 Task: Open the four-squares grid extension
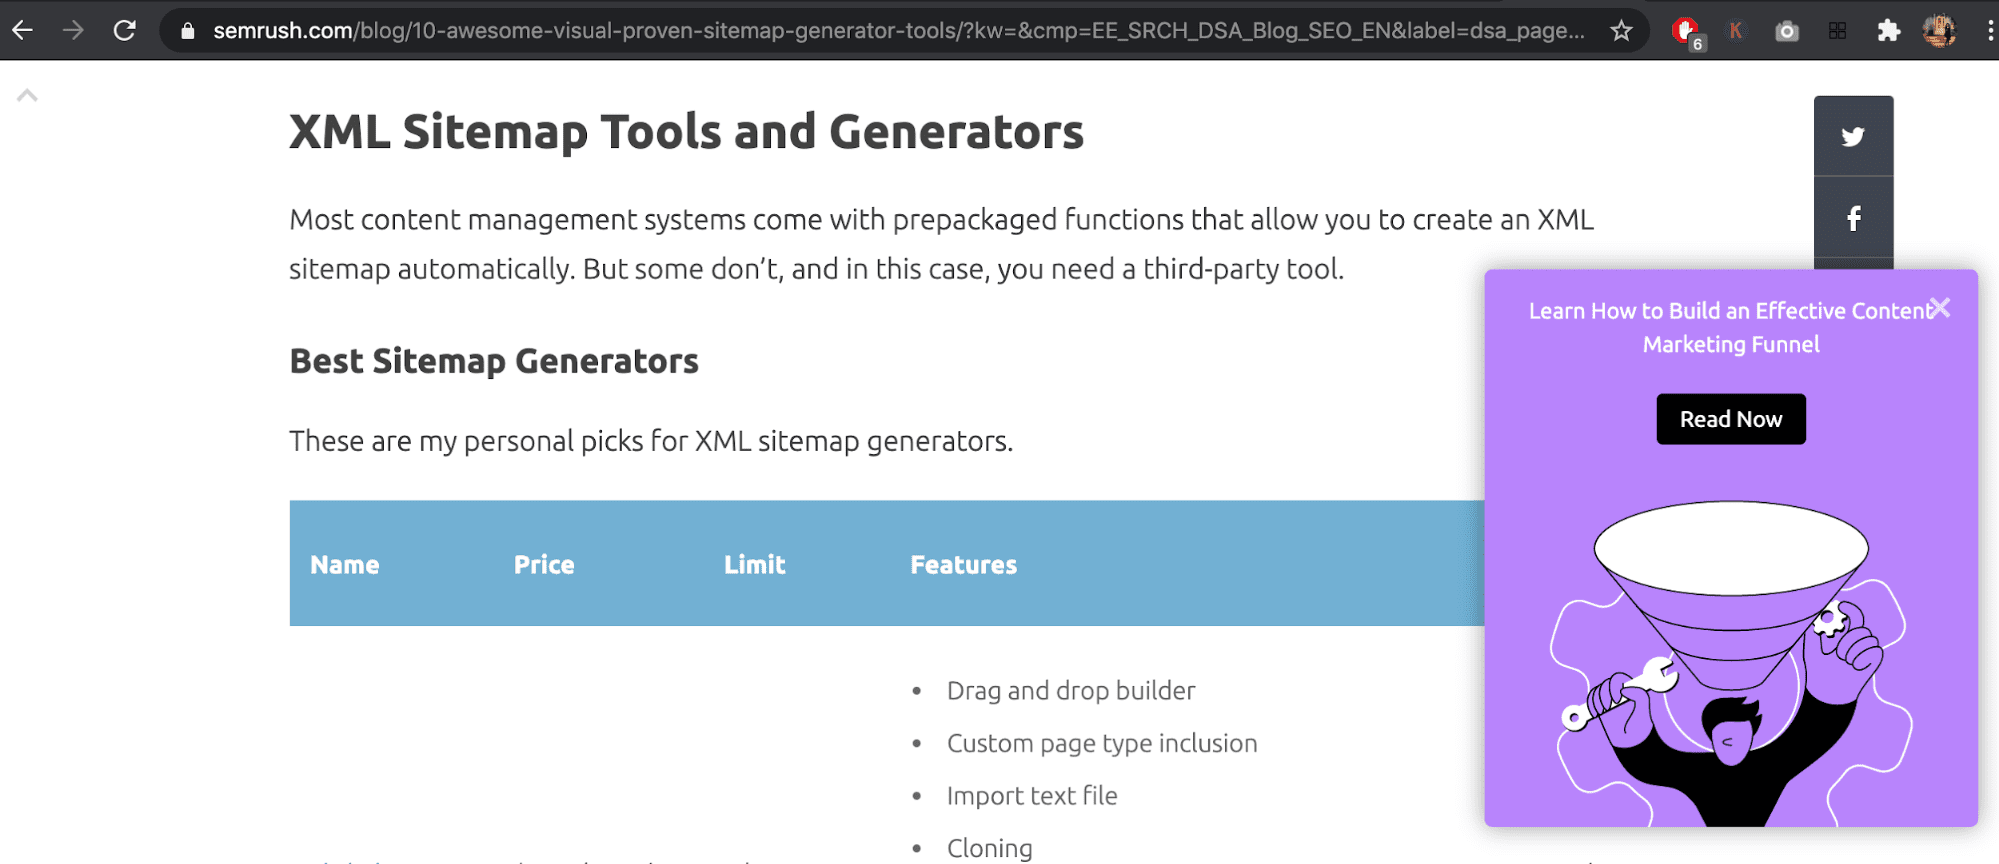pos(1838,31)
